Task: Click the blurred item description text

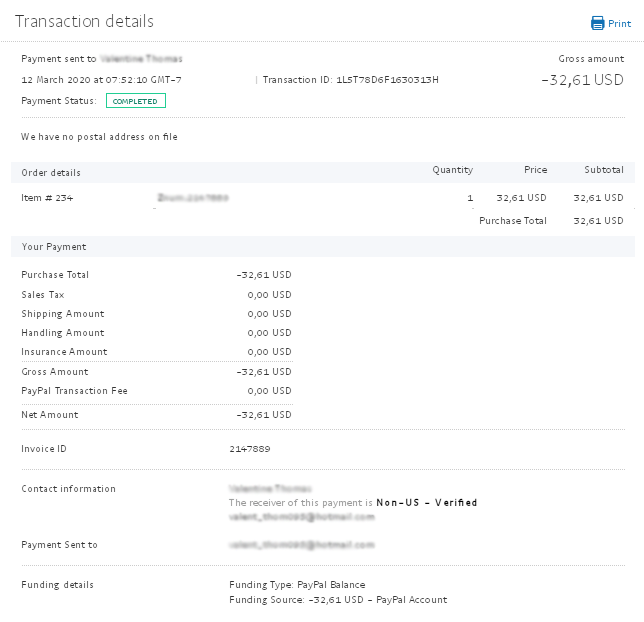Action: pyautogui.click(x=193, y=198)
